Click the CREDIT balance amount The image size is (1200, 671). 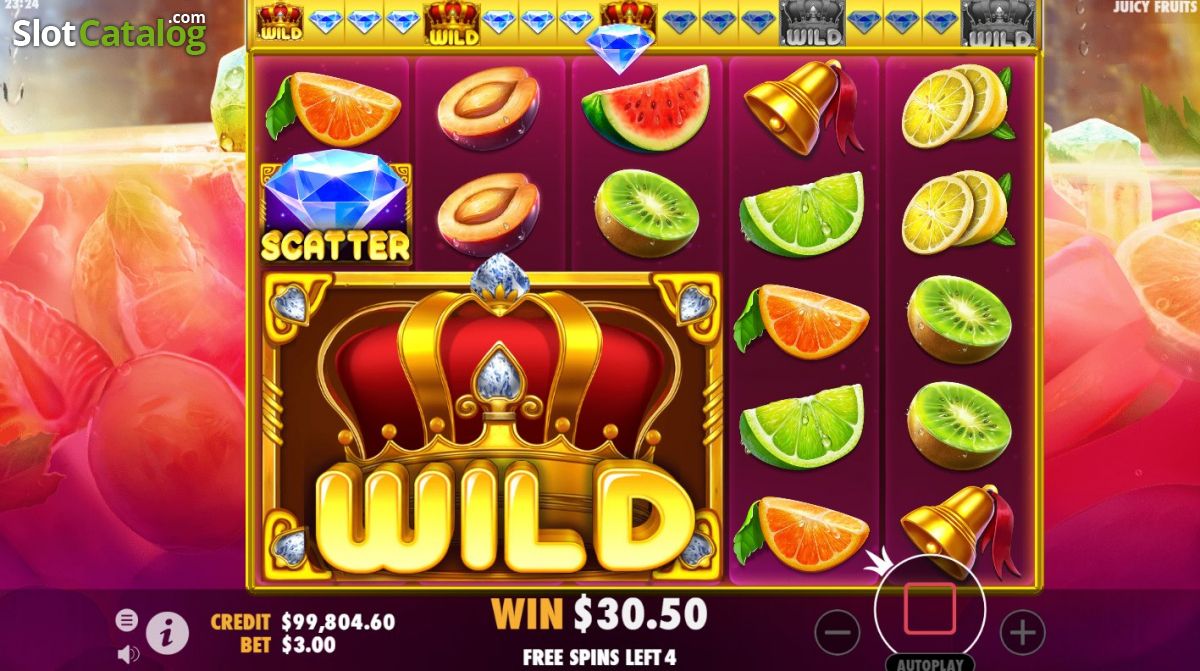click(338, 622)
